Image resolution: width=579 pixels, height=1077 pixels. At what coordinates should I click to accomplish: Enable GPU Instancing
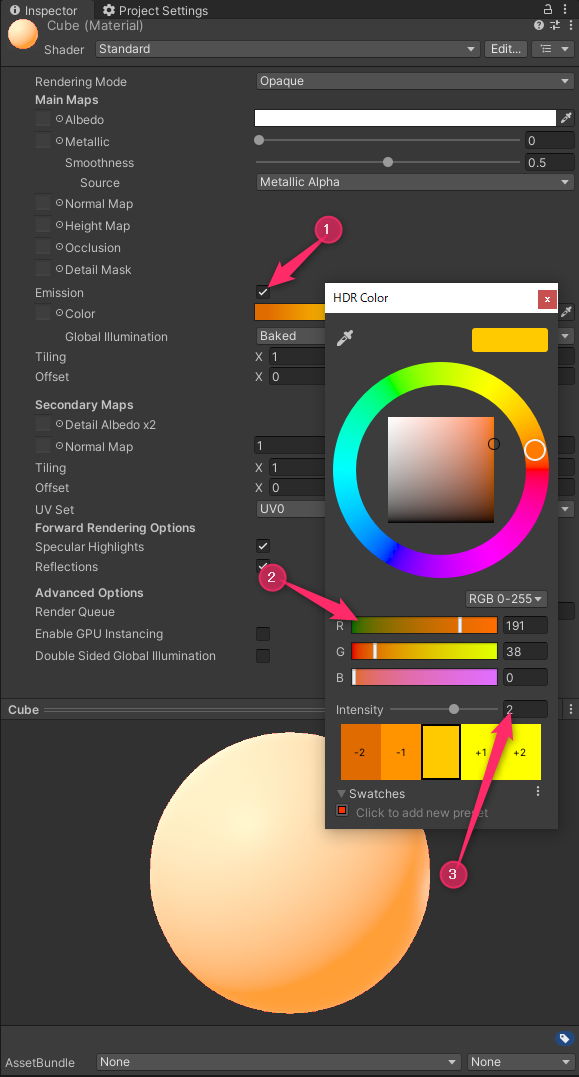coord(262,633)
